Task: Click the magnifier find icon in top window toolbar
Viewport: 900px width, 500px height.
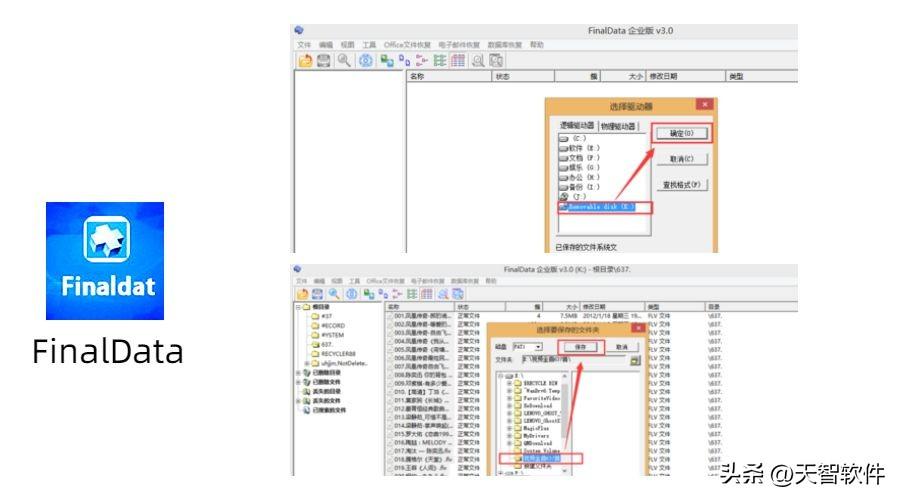Action: click(x=344, y=60)
